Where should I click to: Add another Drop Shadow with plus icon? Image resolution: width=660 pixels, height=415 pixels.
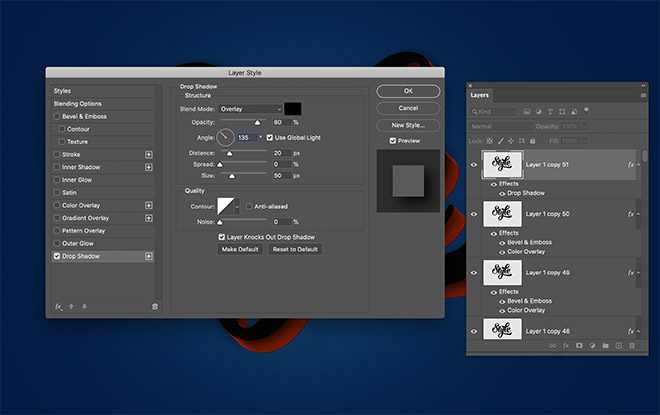click(x=149, y=256)
